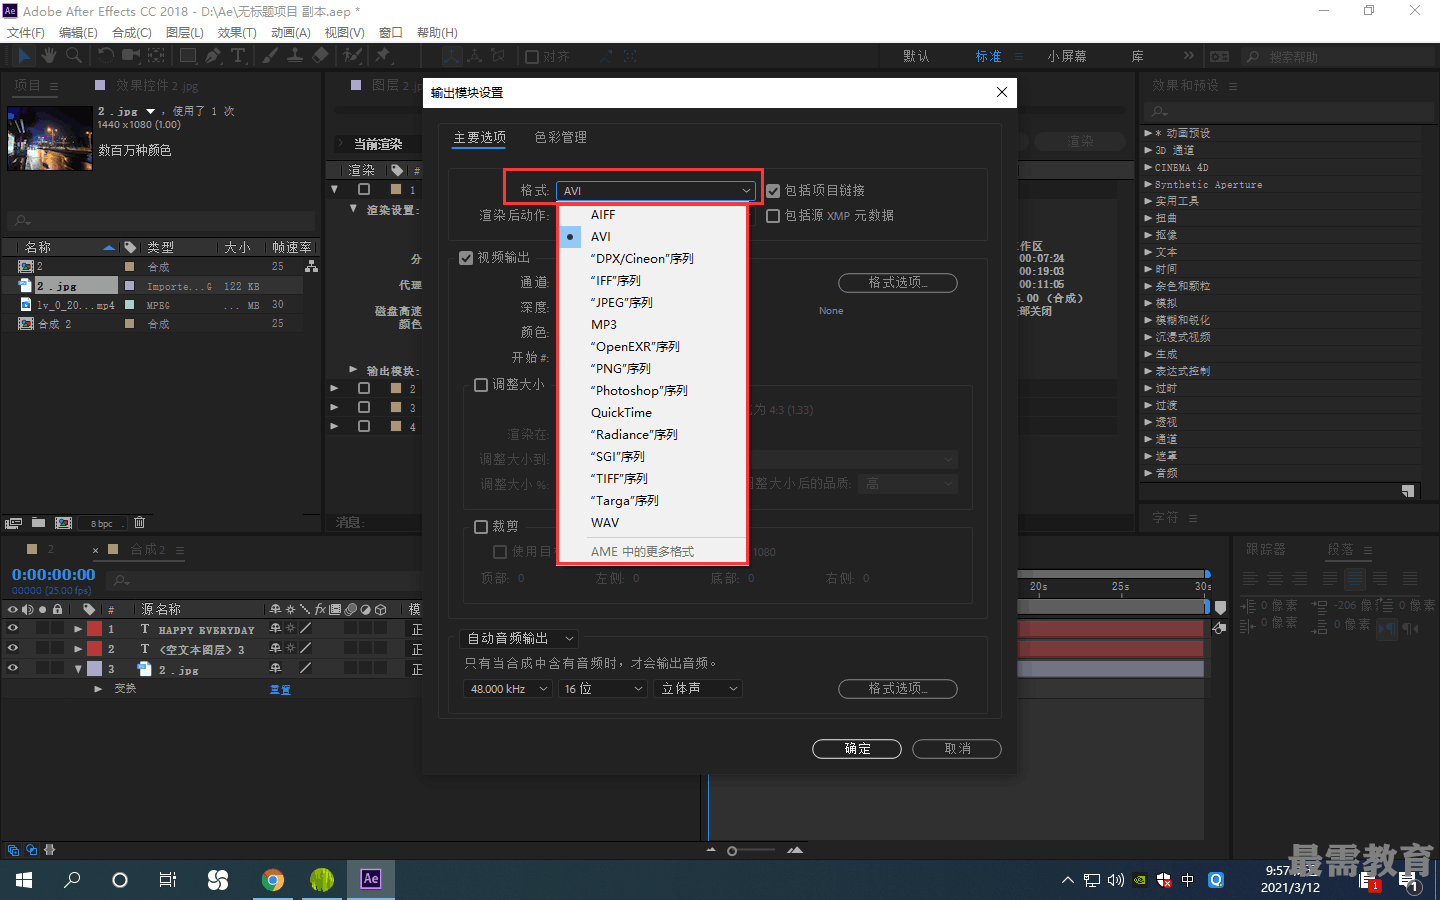Select the Pan Behind anchor tool
The width and height of the screenshot is (1440, 900).
pyautogui.click(x=156, y=56)
